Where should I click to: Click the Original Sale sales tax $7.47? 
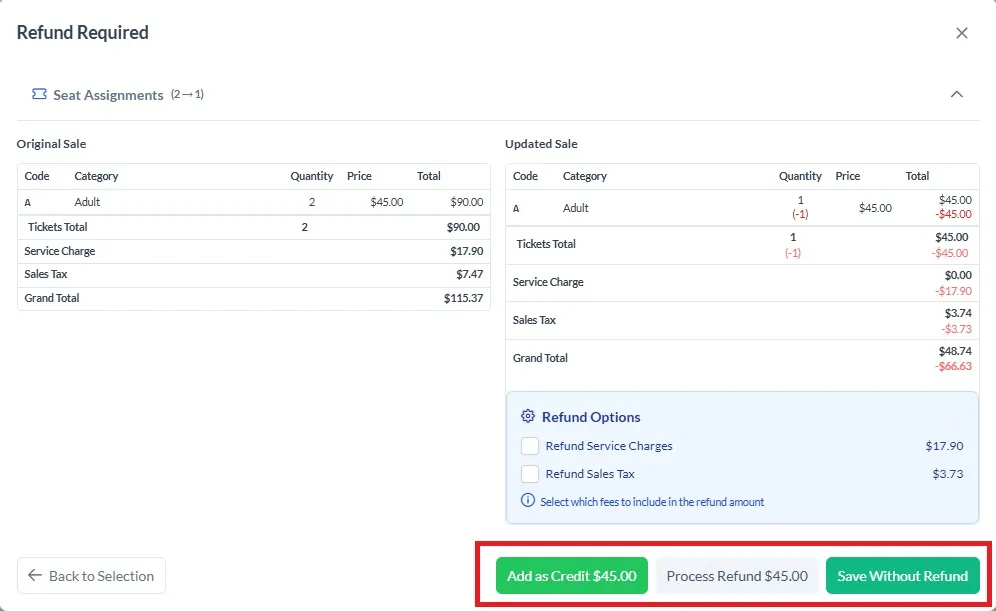coord(469,274)
